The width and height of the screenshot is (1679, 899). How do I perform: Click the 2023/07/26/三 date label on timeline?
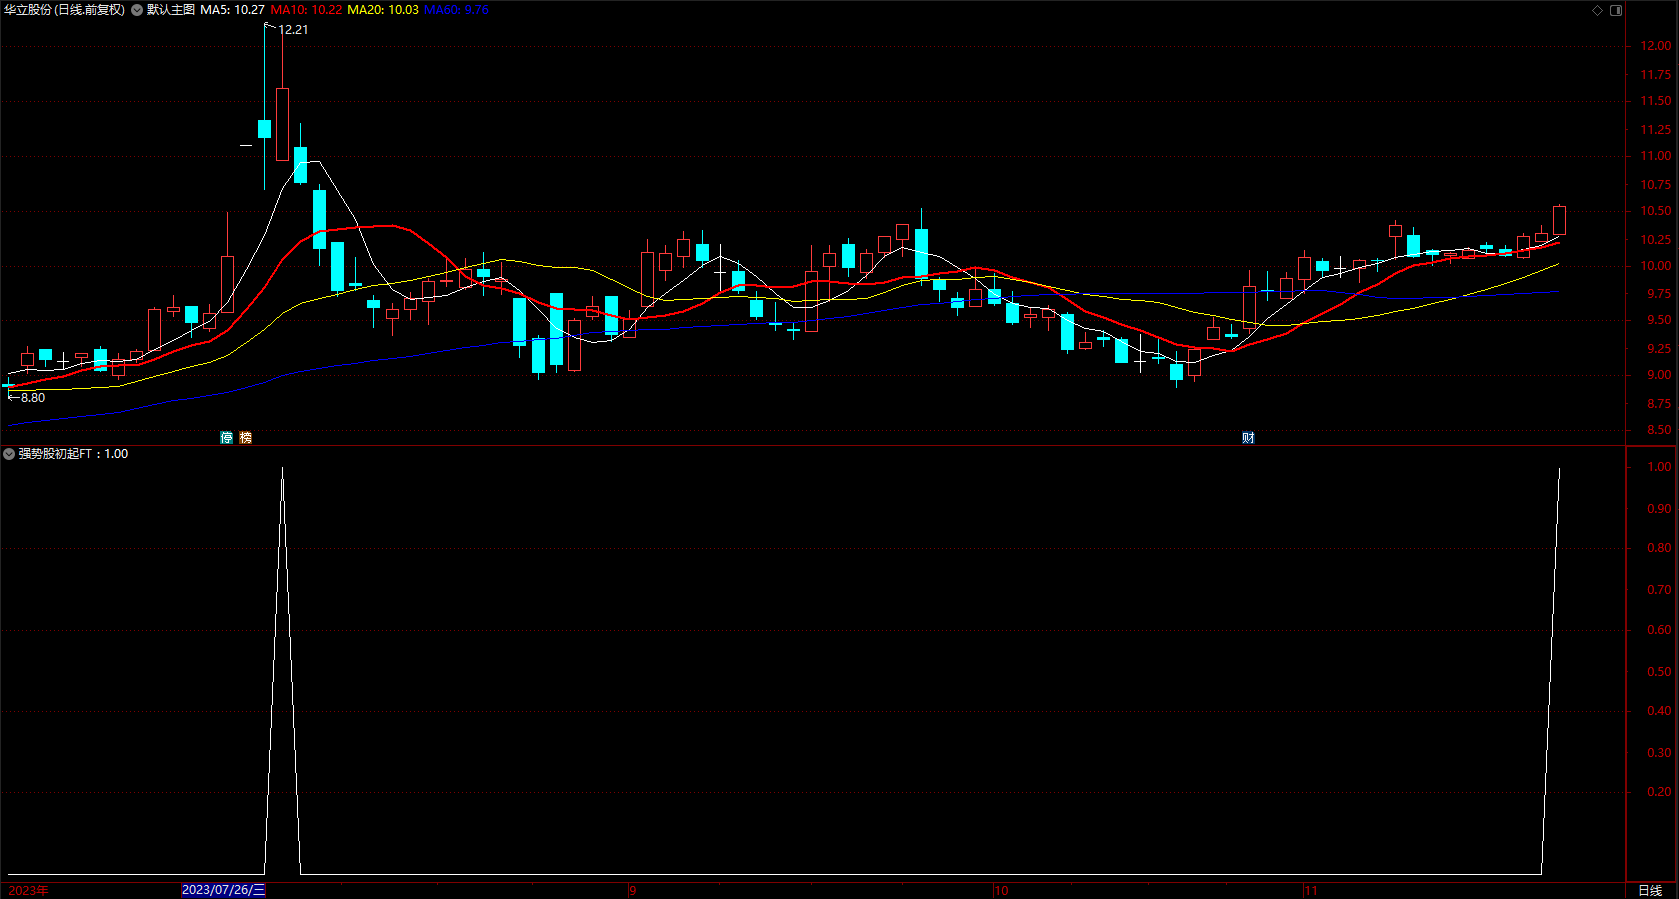223,891
